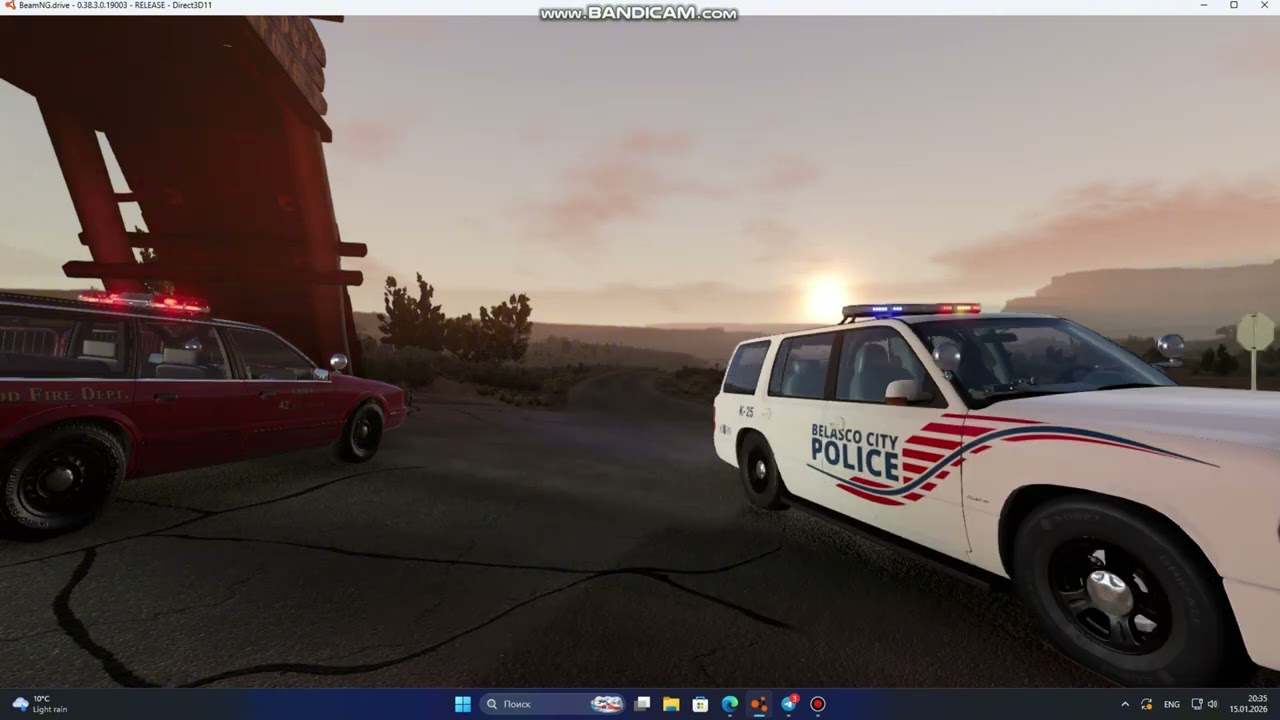
Task: Open Bandicam recorder from the taskbar
Action: point(818,704)
